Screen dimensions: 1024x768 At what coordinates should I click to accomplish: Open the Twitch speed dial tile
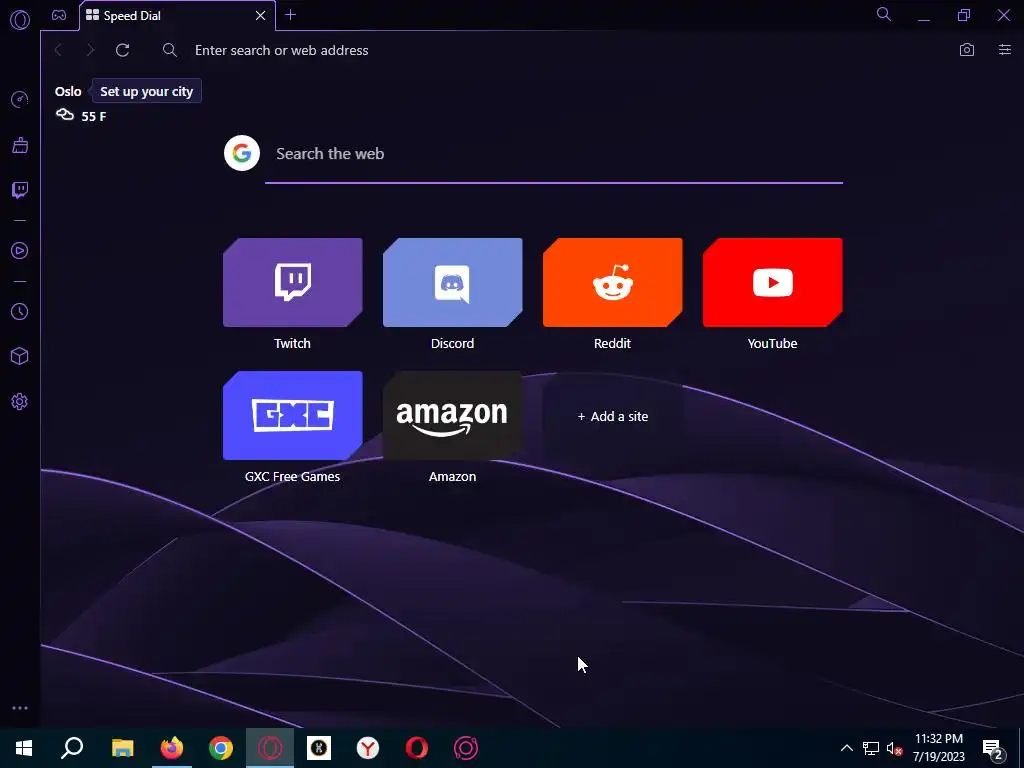coord(293,282)
